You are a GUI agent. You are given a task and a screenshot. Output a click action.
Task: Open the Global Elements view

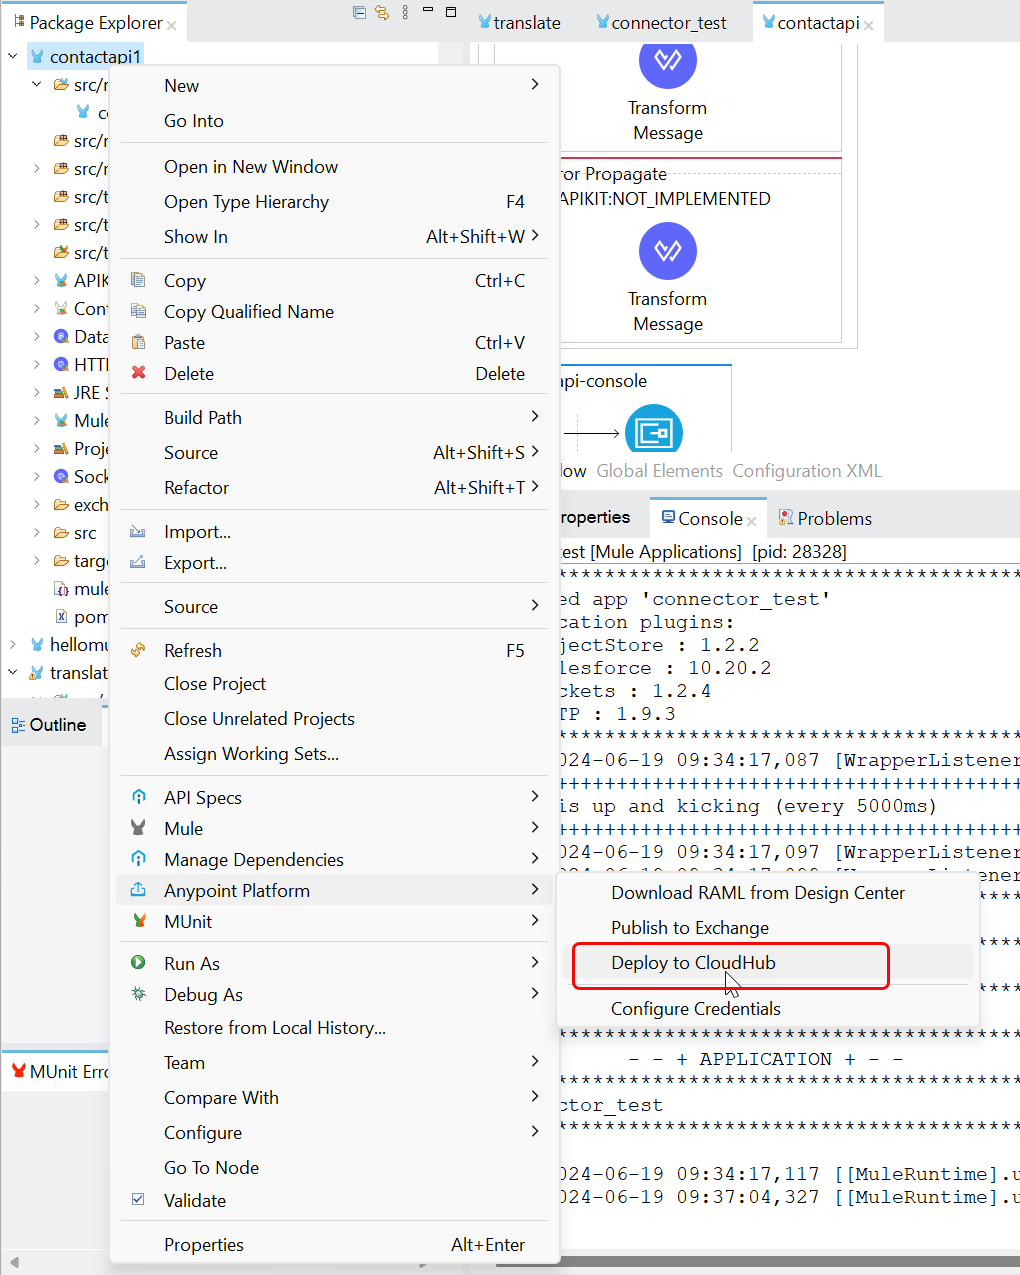(x=659, y=470)
